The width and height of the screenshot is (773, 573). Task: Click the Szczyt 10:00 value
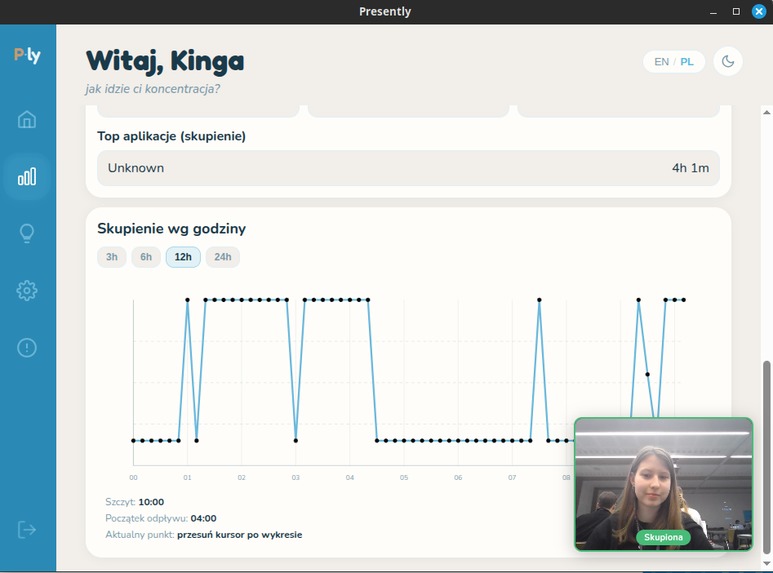[x=151, y=502]
